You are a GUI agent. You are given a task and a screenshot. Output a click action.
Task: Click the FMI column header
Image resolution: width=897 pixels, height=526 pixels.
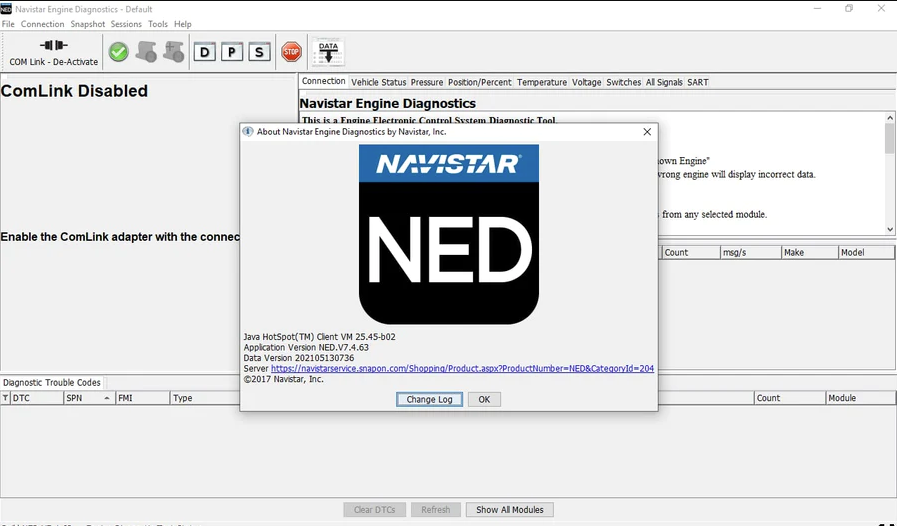coord(142,398)
